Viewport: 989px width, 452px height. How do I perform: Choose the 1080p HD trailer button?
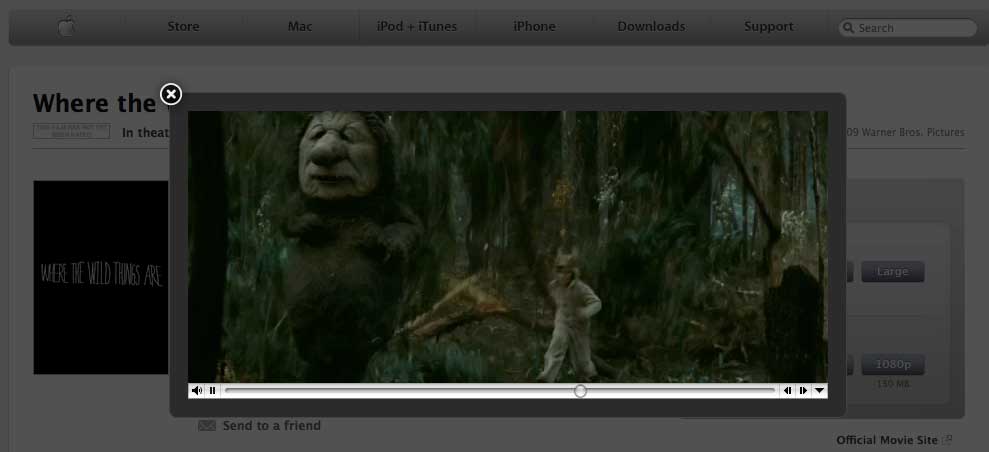pos(892,364)
